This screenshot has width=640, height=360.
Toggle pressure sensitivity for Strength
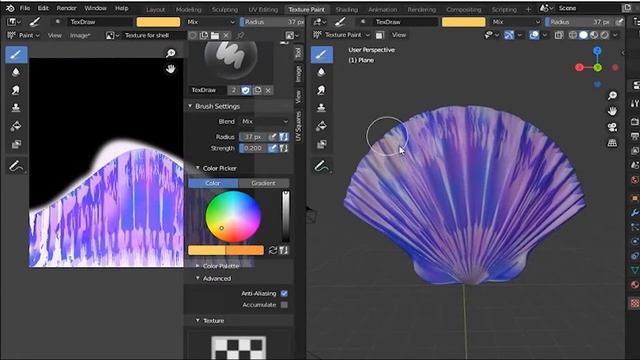coord(273,148)
